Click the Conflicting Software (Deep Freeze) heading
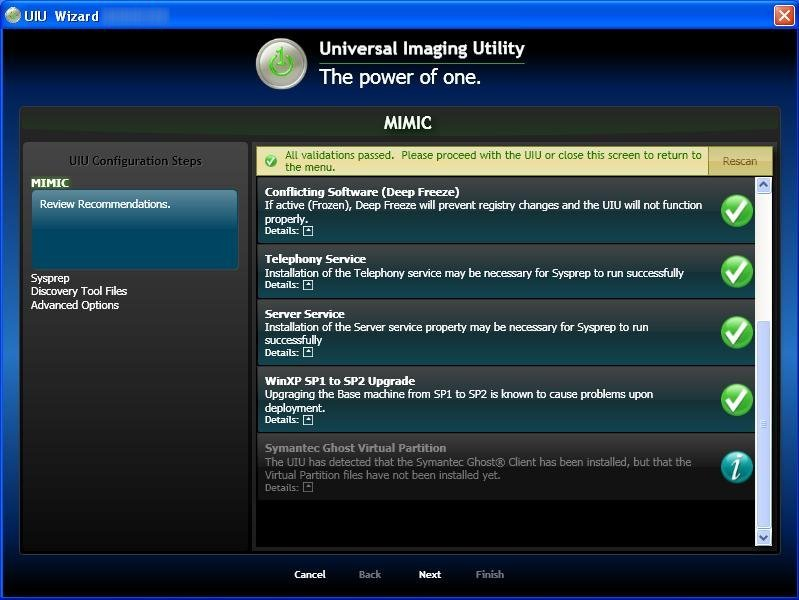799x600 pixels. pos(362,192)
